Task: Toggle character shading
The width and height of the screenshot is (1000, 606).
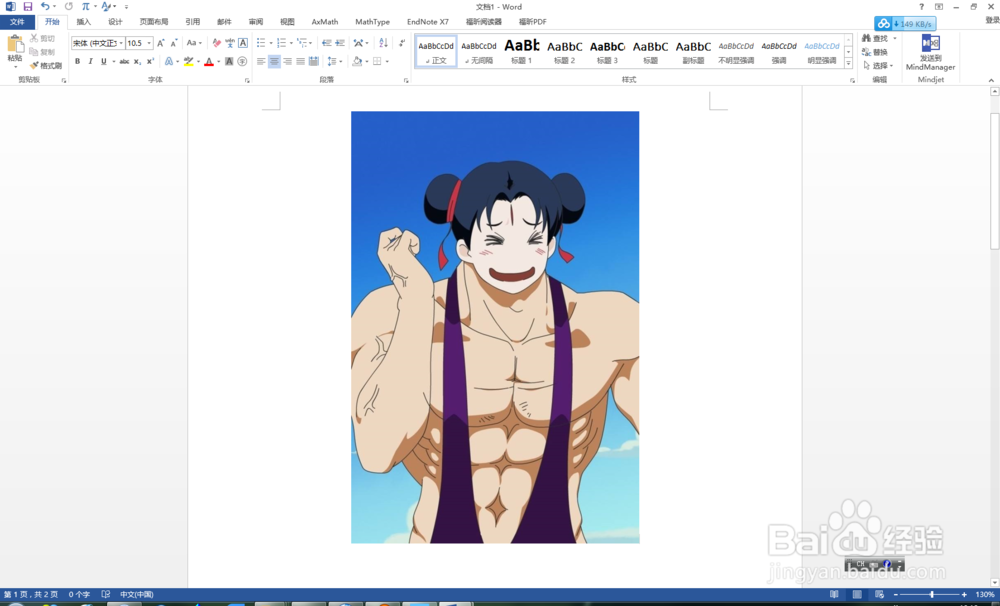Action: (229, 61)
